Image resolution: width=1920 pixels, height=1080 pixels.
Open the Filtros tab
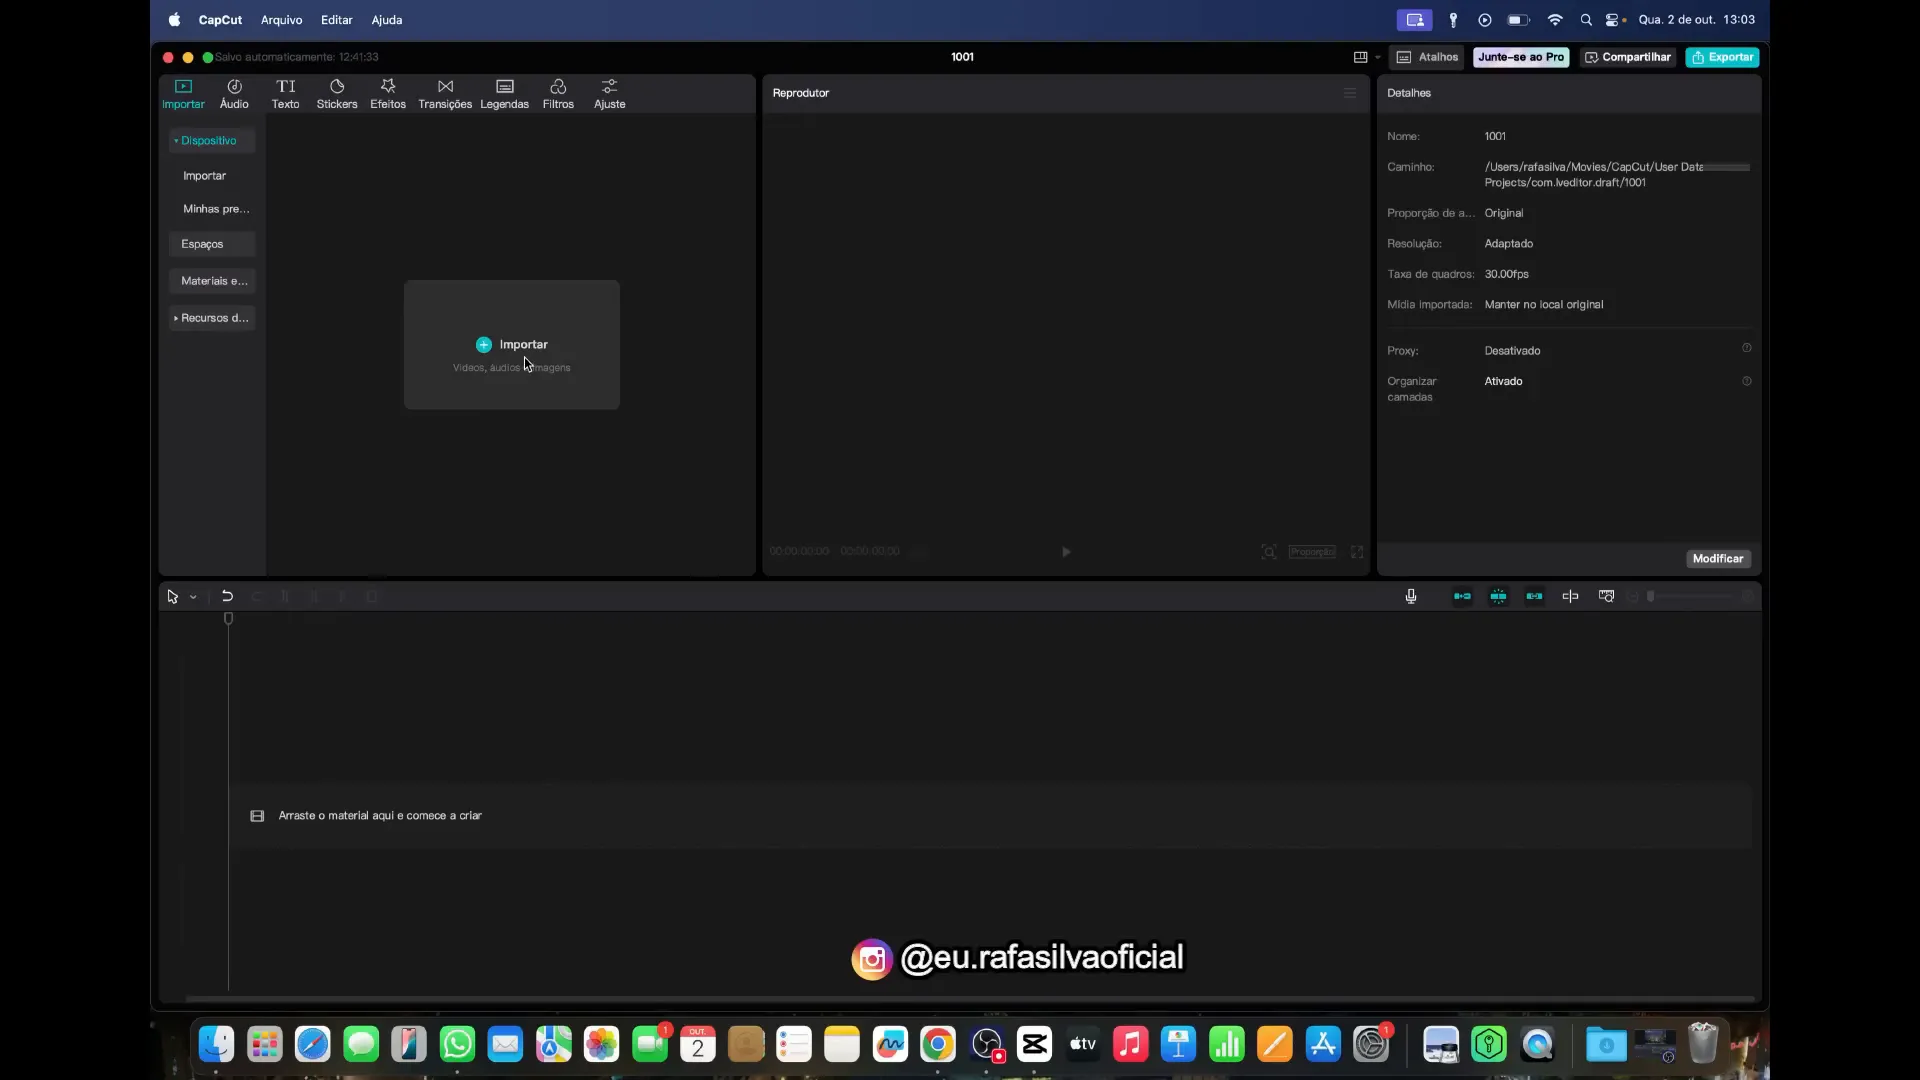pos(558,94)
